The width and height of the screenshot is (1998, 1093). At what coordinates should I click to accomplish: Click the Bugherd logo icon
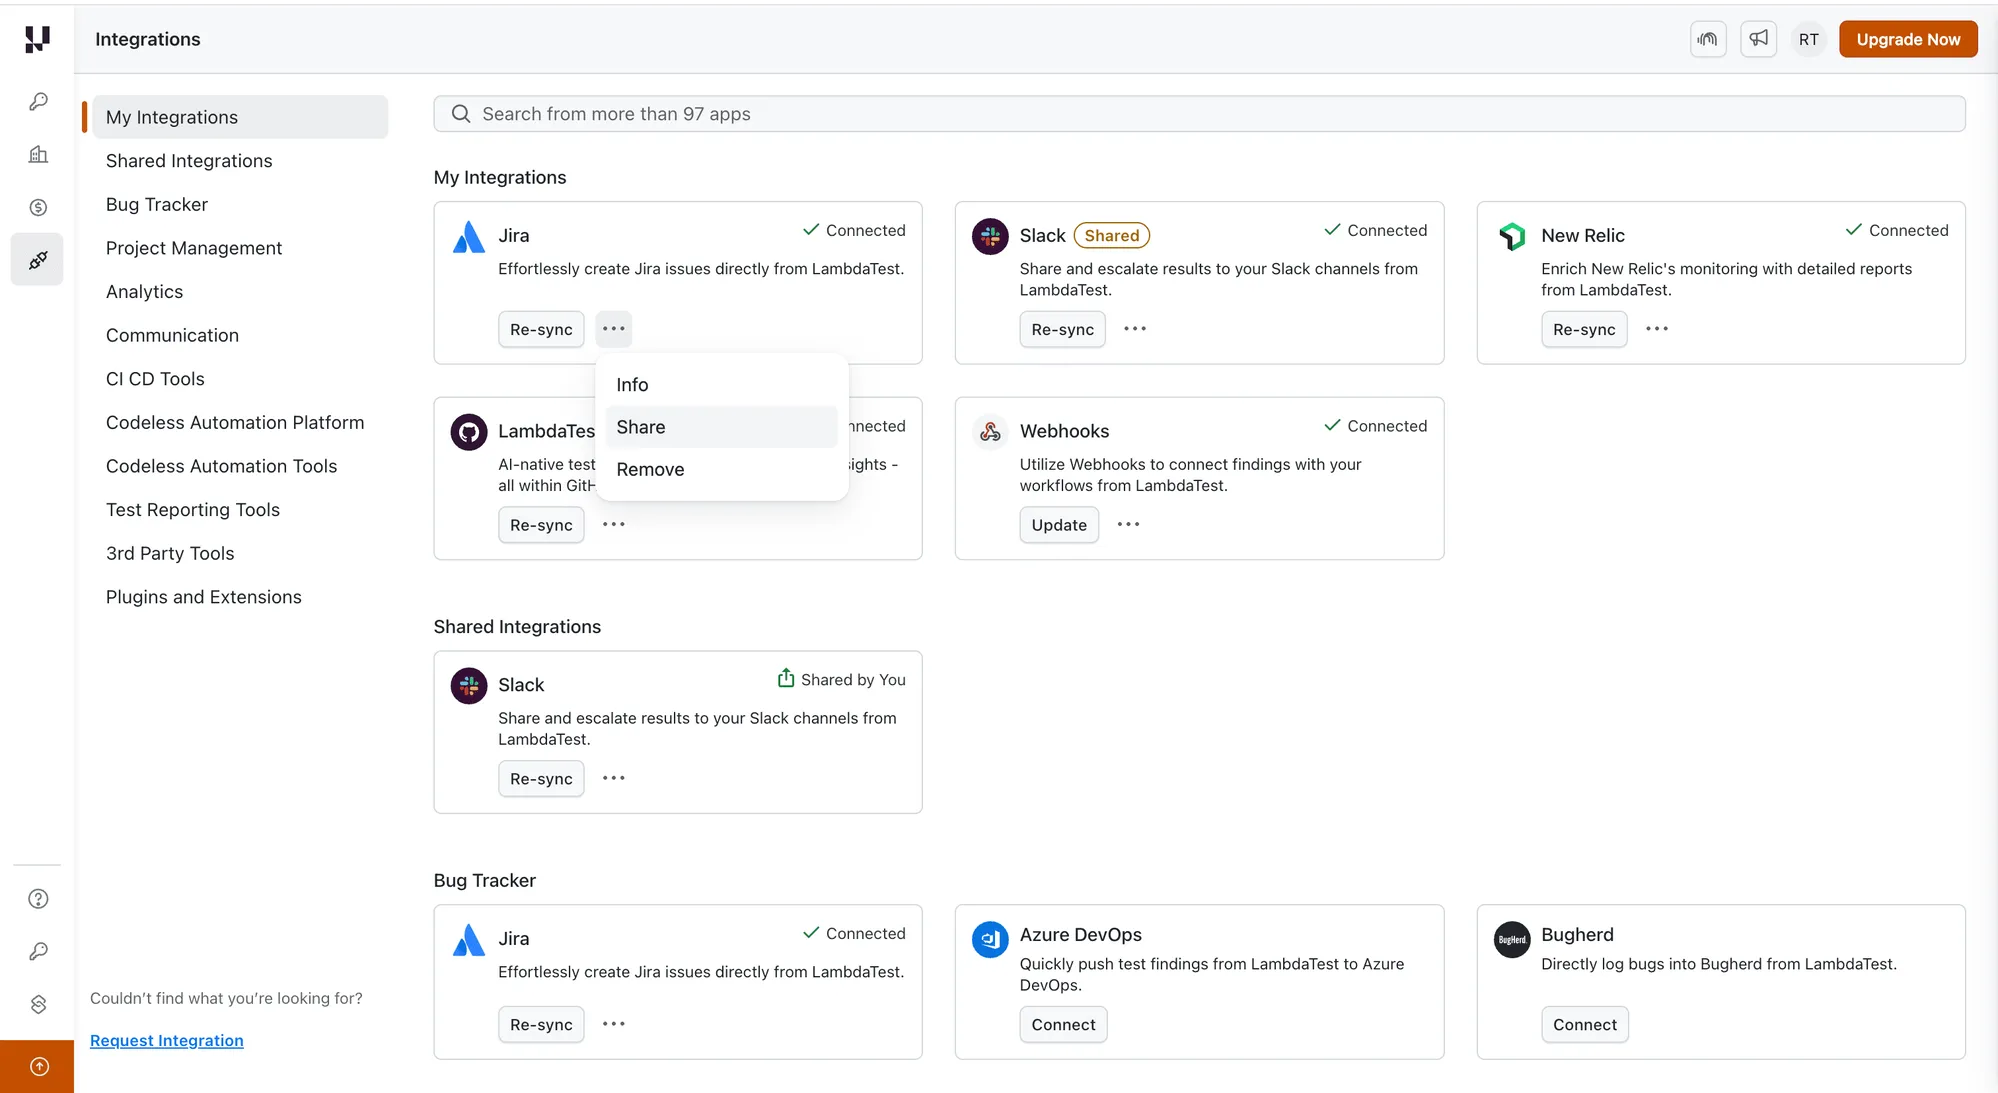(1512, 939)
